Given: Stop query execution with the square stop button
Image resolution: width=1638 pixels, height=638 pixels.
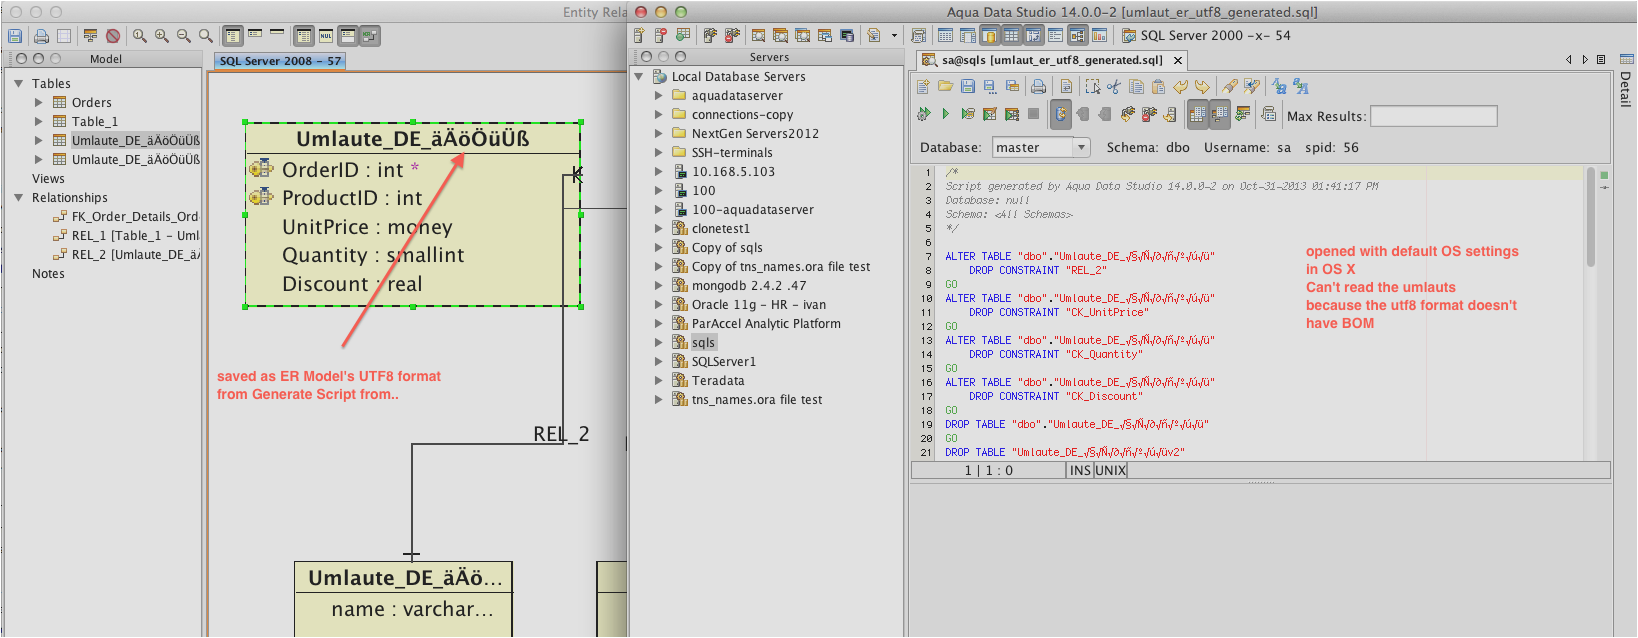Looking at the screenshot, I should click(x=1033, y=115).
